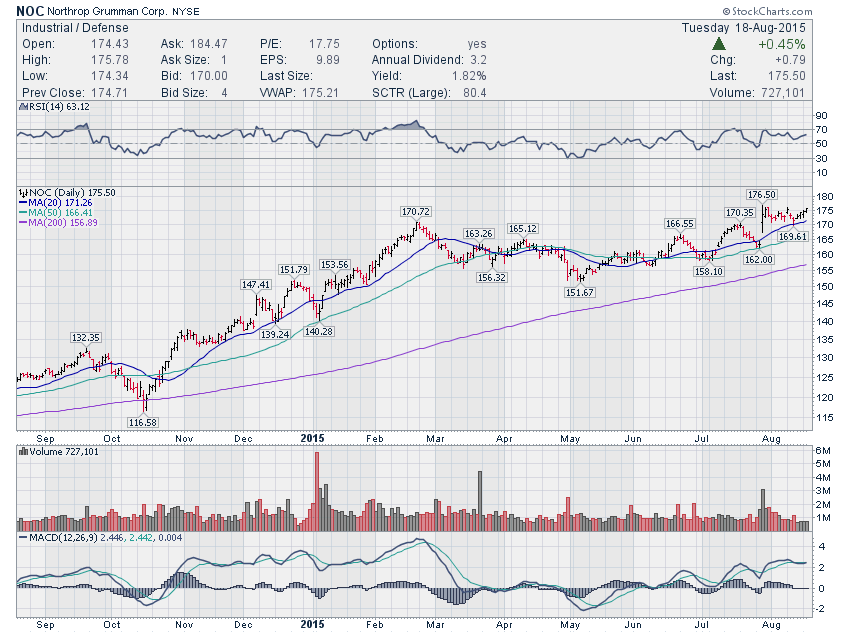Click the Yield value 1.82%

pyautogui.click(x=469, y=76)
